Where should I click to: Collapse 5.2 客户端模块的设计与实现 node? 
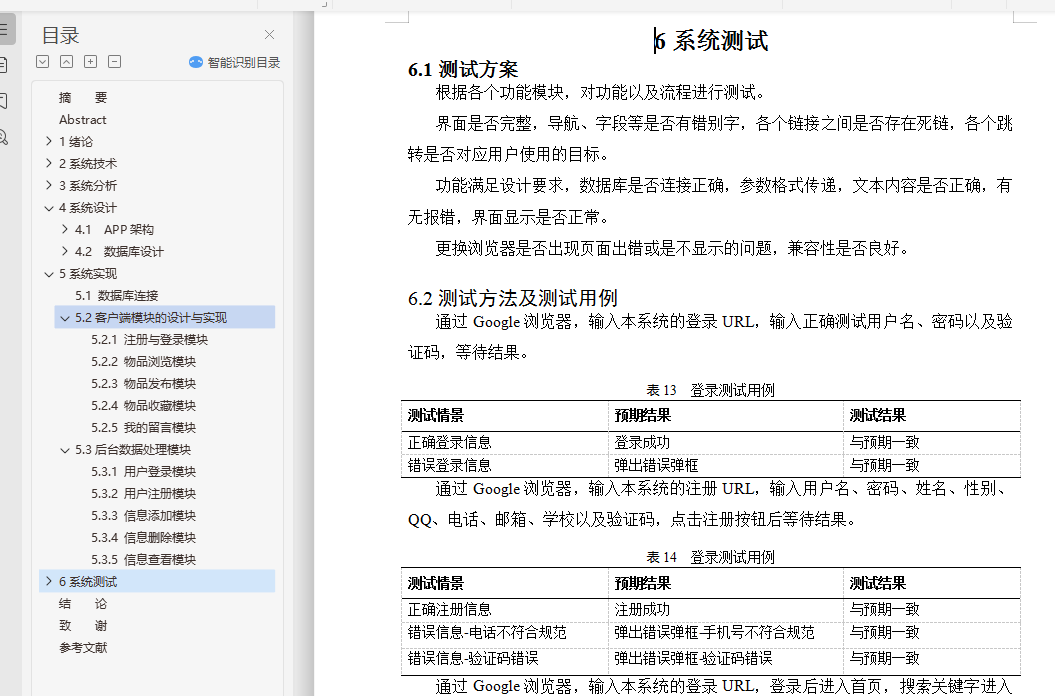[65, 318]
